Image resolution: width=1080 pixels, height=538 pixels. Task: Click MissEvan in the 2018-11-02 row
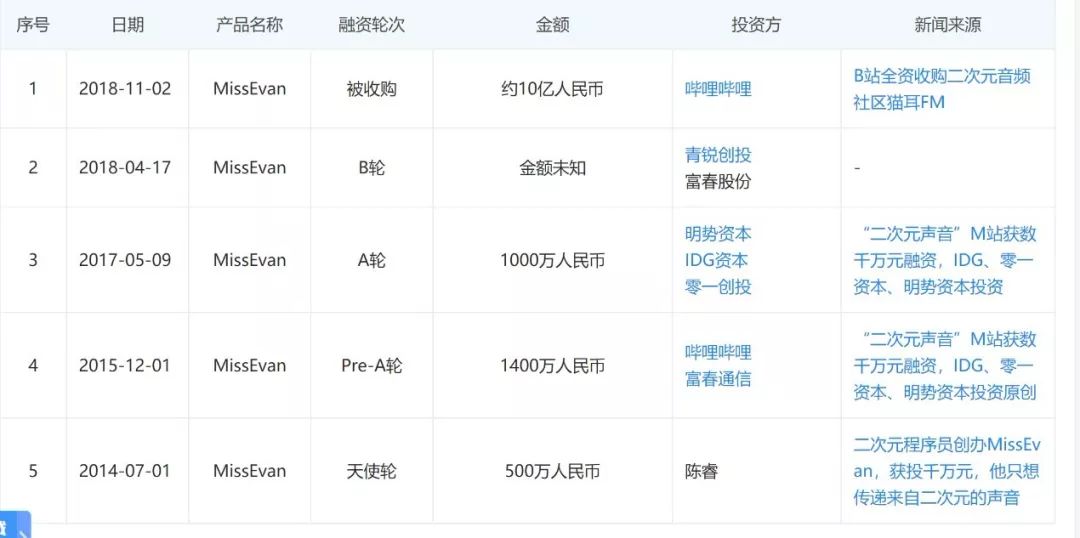click(249, 89)
